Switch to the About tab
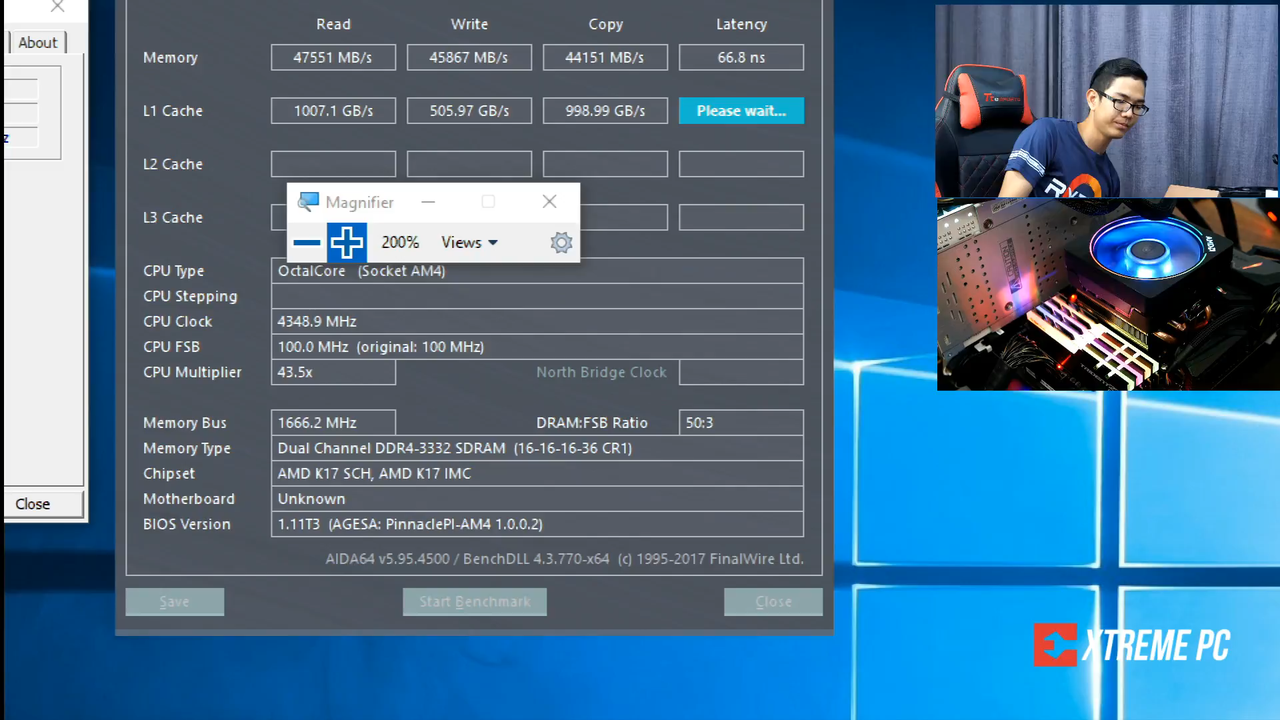This screenshot has height=720, width=1280. coord(38,42)
